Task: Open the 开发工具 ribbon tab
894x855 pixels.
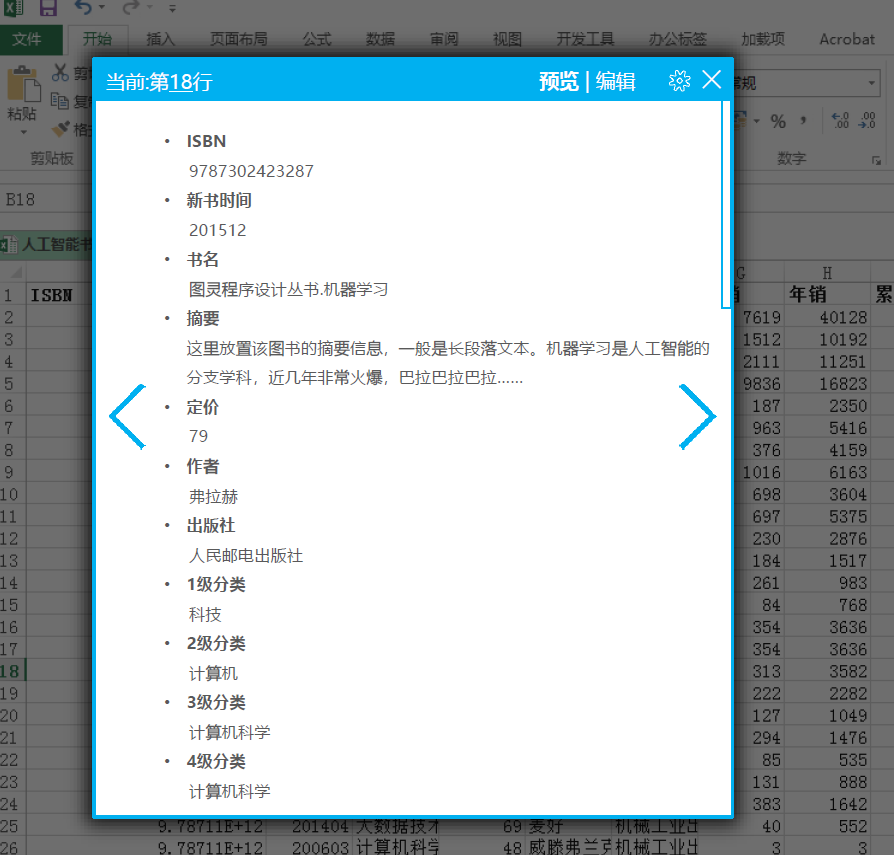Action: 585,39
